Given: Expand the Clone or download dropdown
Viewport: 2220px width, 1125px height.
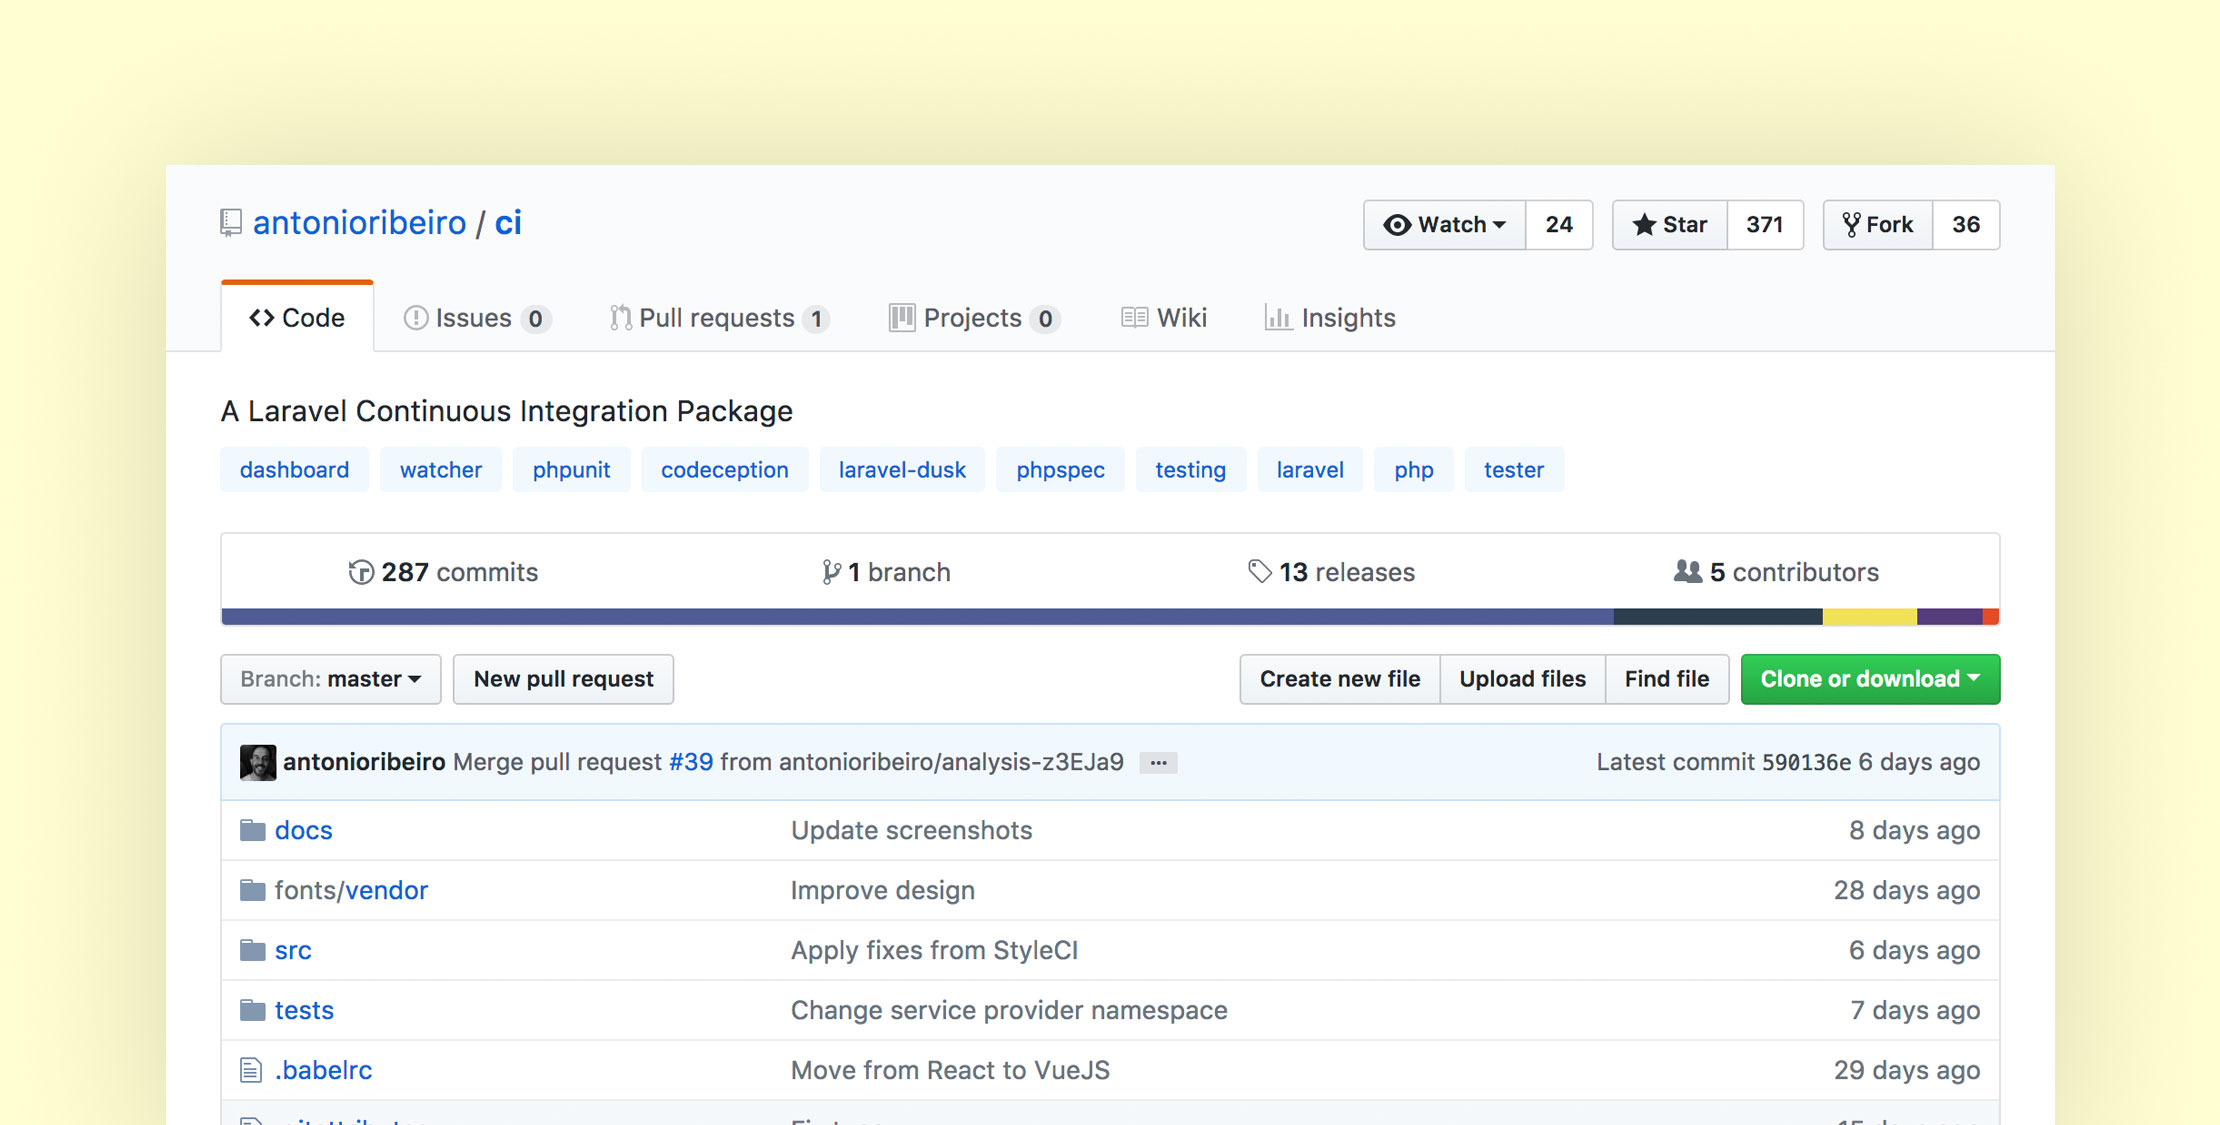Looking at the screenshot, I should [x=1872, y=677].
